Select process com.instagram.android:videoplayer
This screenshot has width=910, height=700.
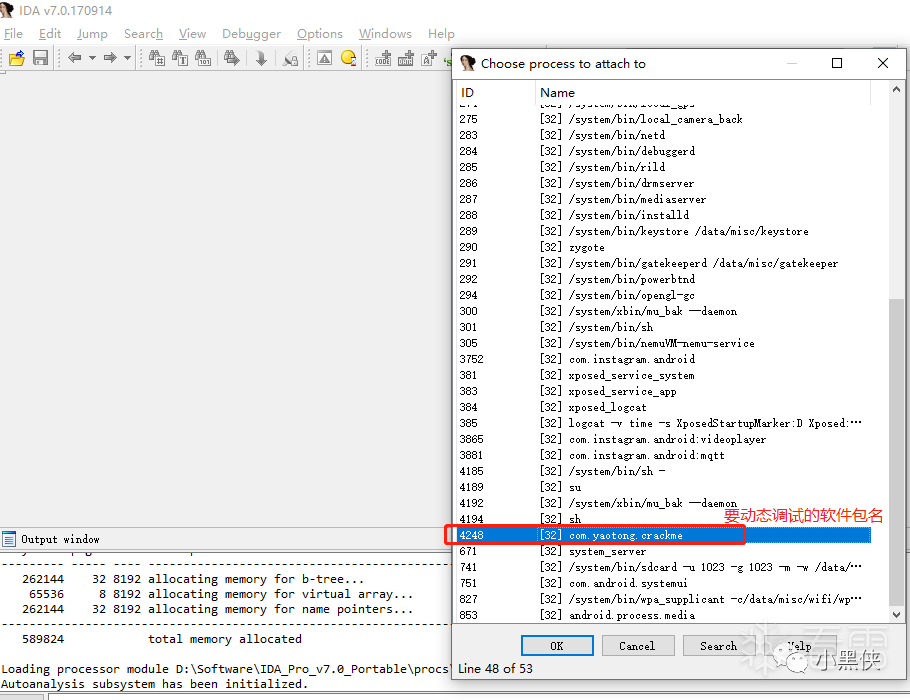[x=664, y=439]
